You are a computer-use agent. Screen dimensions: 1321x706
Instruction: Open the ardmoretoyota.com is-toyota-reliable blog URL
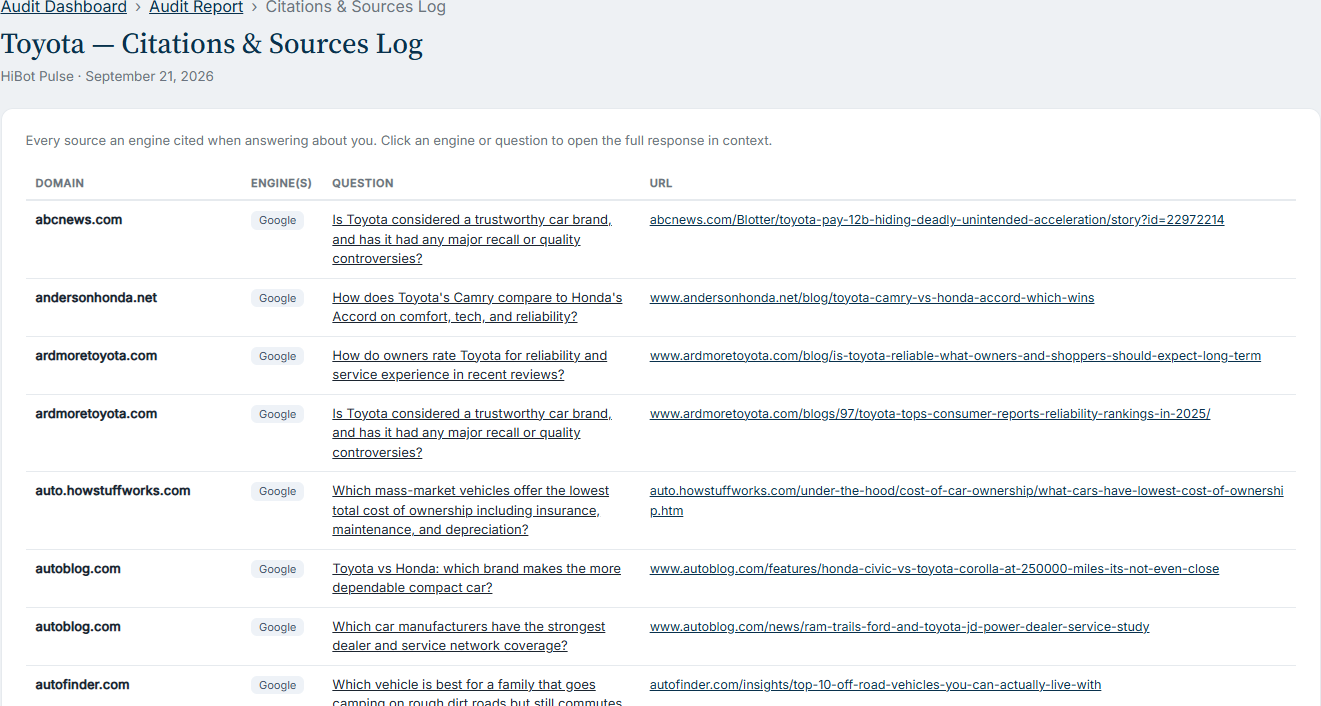(x=955, y=356)
